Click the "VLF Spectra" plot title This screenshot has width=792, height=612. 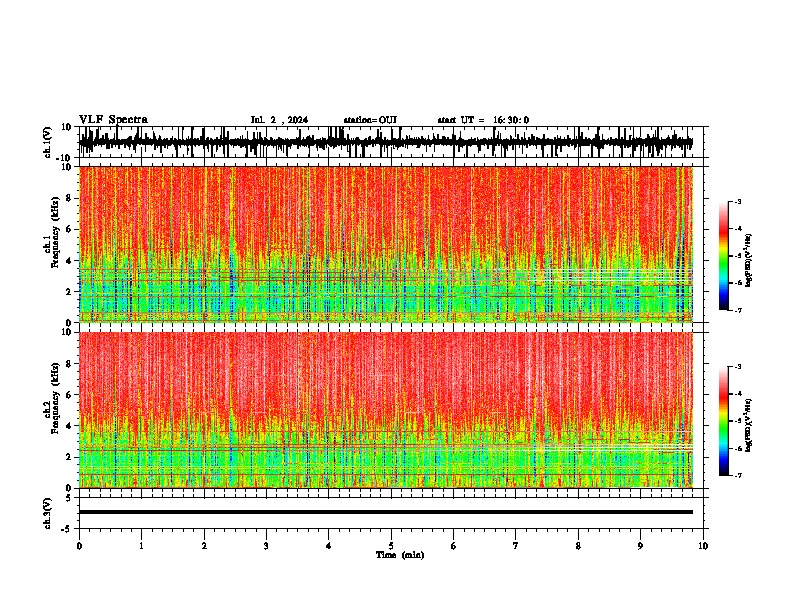[113, 120]
